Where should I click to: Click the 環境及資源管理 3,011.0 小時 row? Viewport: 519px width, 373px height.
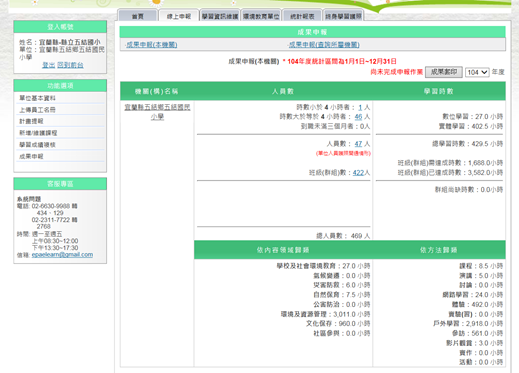[x=325, y=314]
